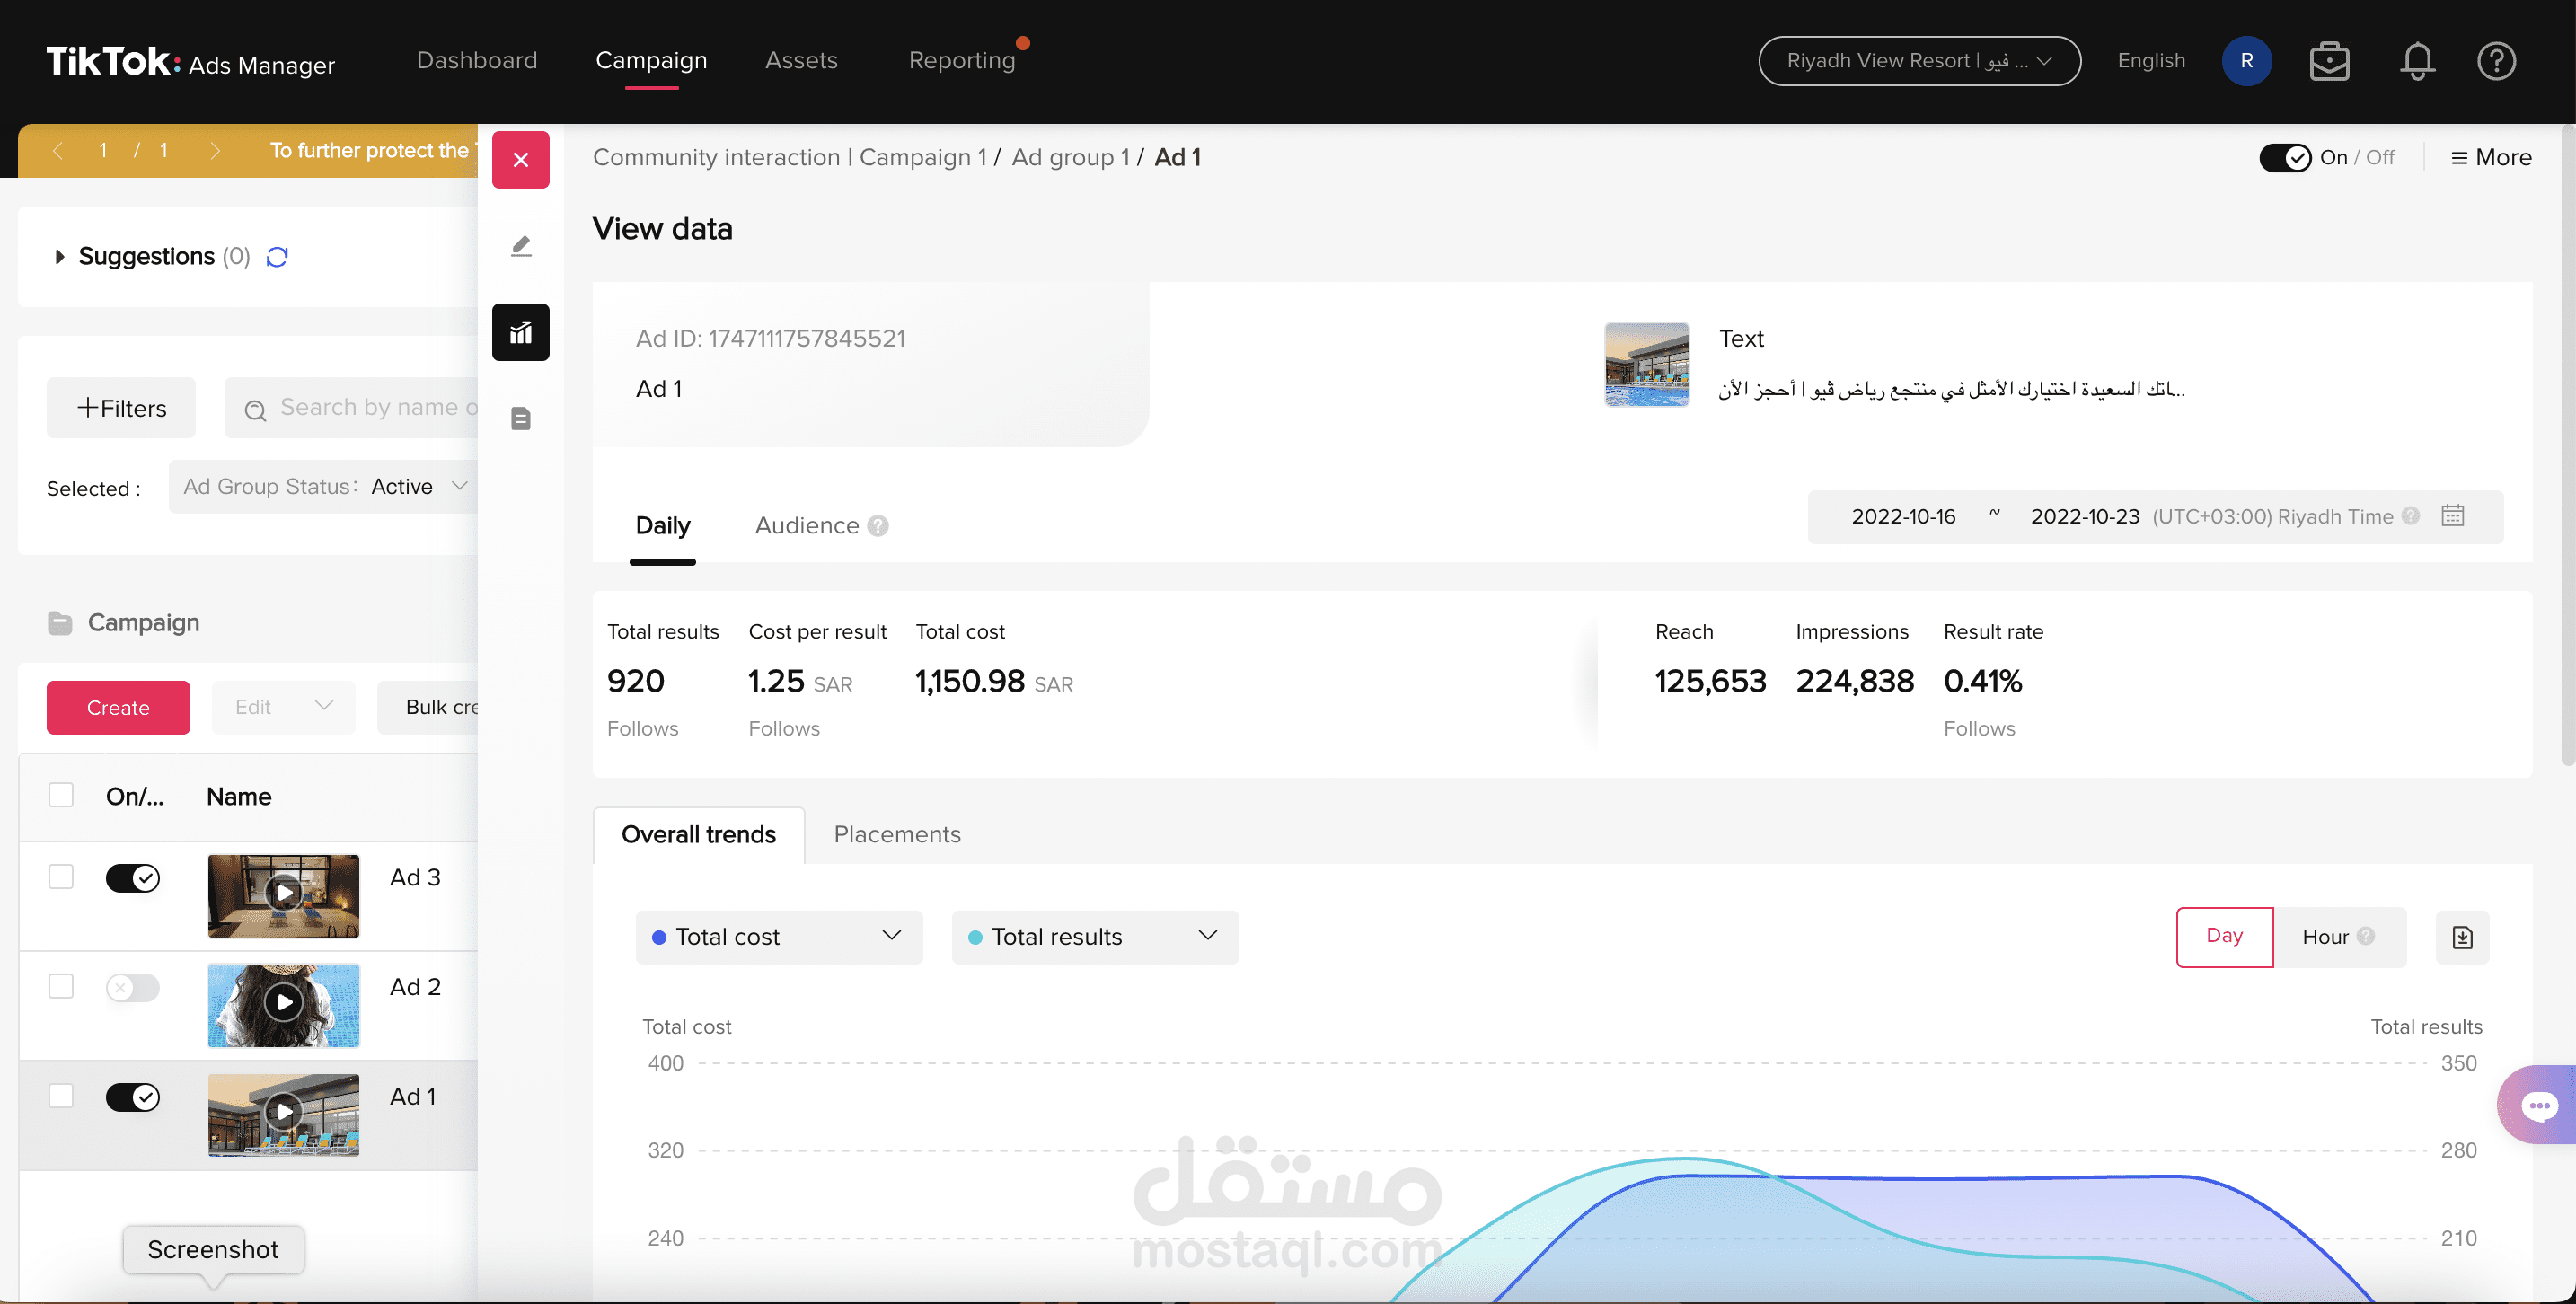This screenshot has height=1304, width=2576.
Task: Open the help question mark icon
Action: tap(2496, 61)
